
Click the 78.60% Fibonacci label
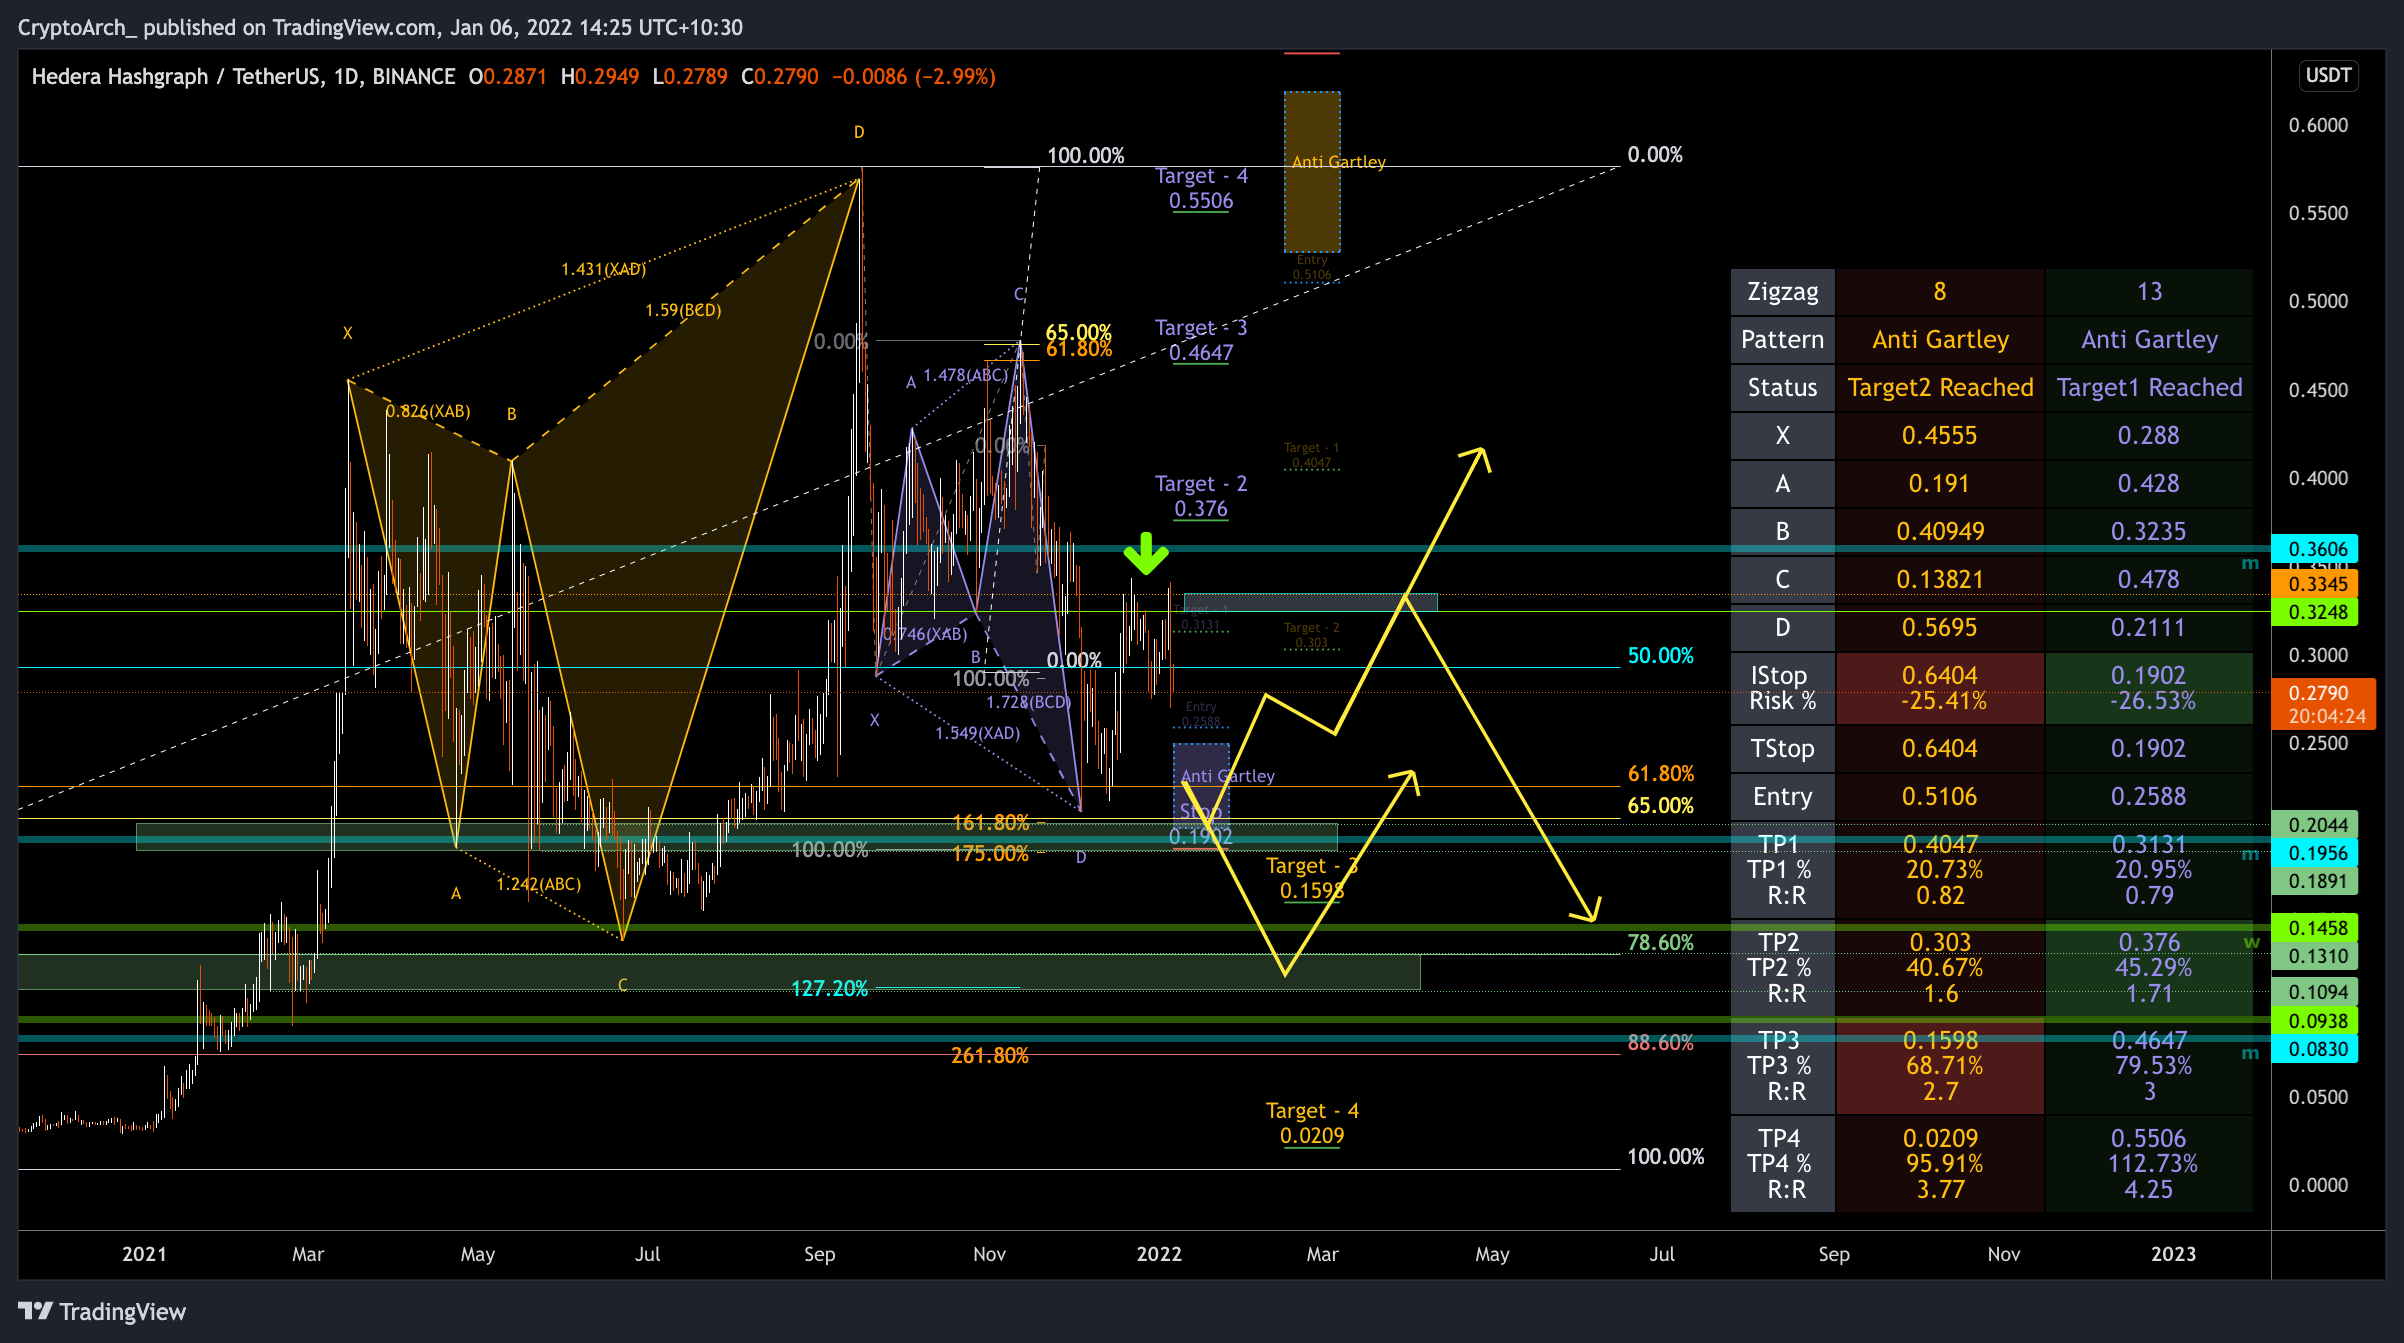click(1660, 943)
